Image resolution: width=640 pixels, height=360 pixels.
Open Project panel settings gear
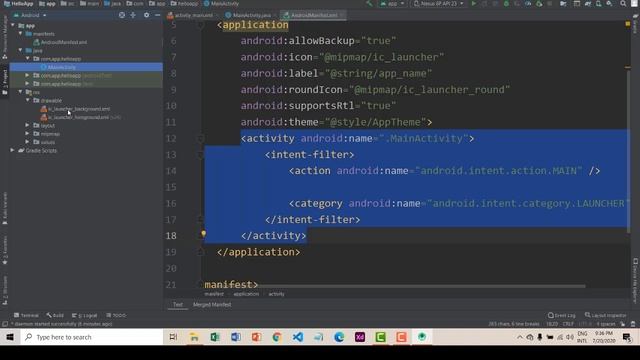coord(146,15)
